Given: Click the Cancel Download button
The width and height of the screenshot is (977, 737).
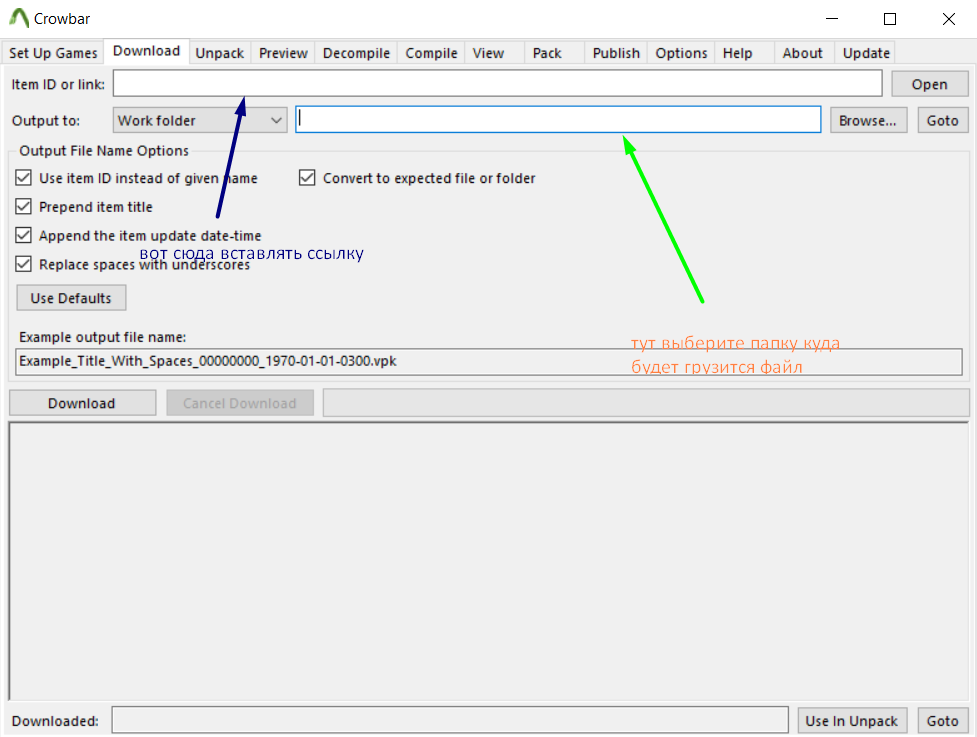Looking at the screenshot, I should point(240,403).
